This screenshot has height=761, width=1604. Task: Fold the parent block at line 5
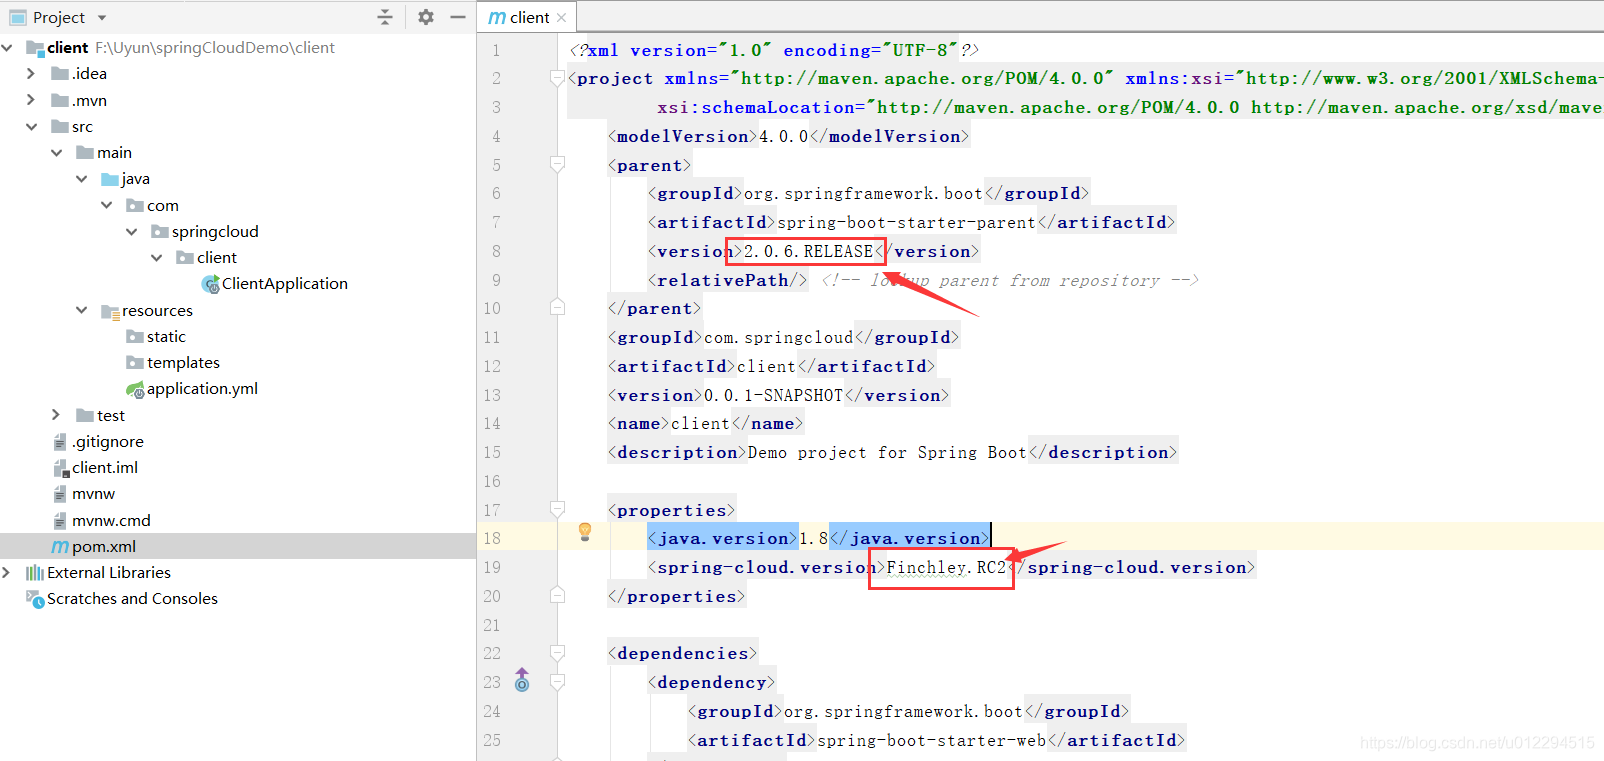(x=558, y=164)
